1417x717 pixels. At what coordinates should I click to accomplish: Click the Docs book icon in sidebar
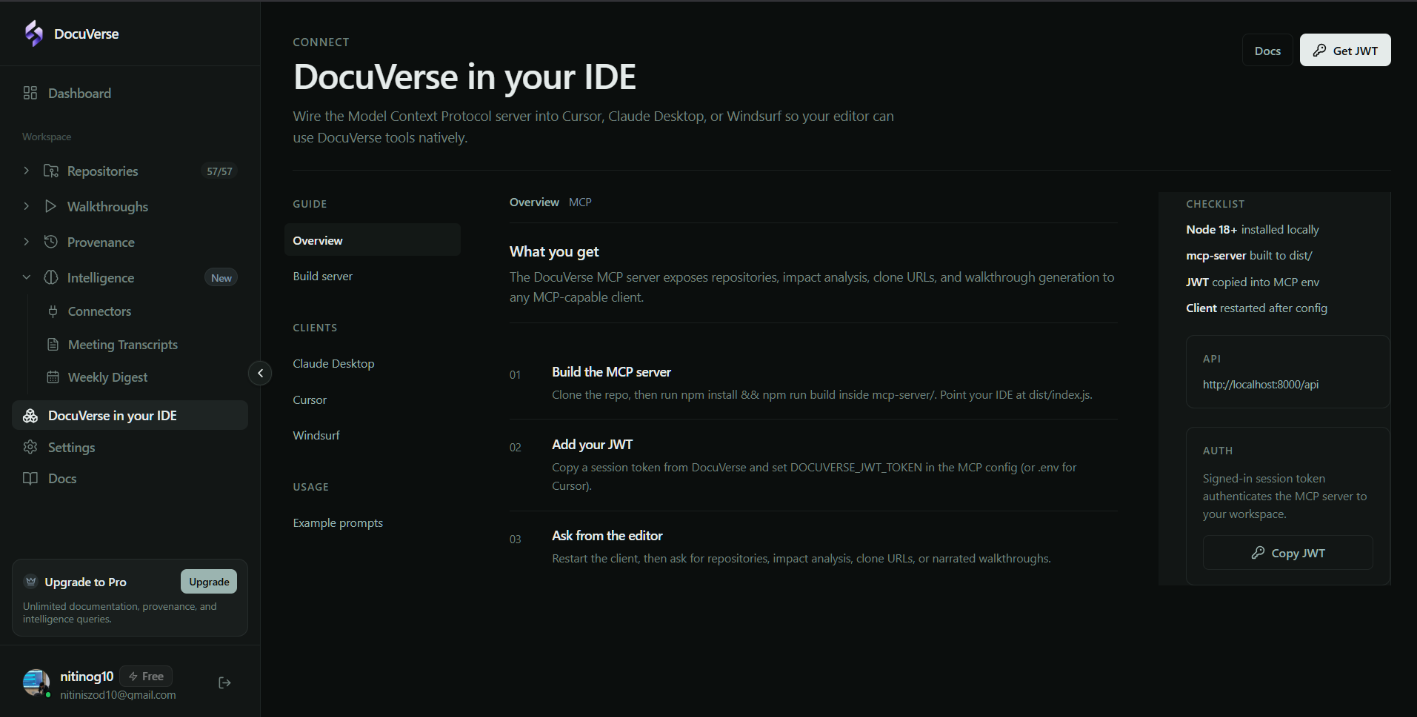[x=30, y=478]
